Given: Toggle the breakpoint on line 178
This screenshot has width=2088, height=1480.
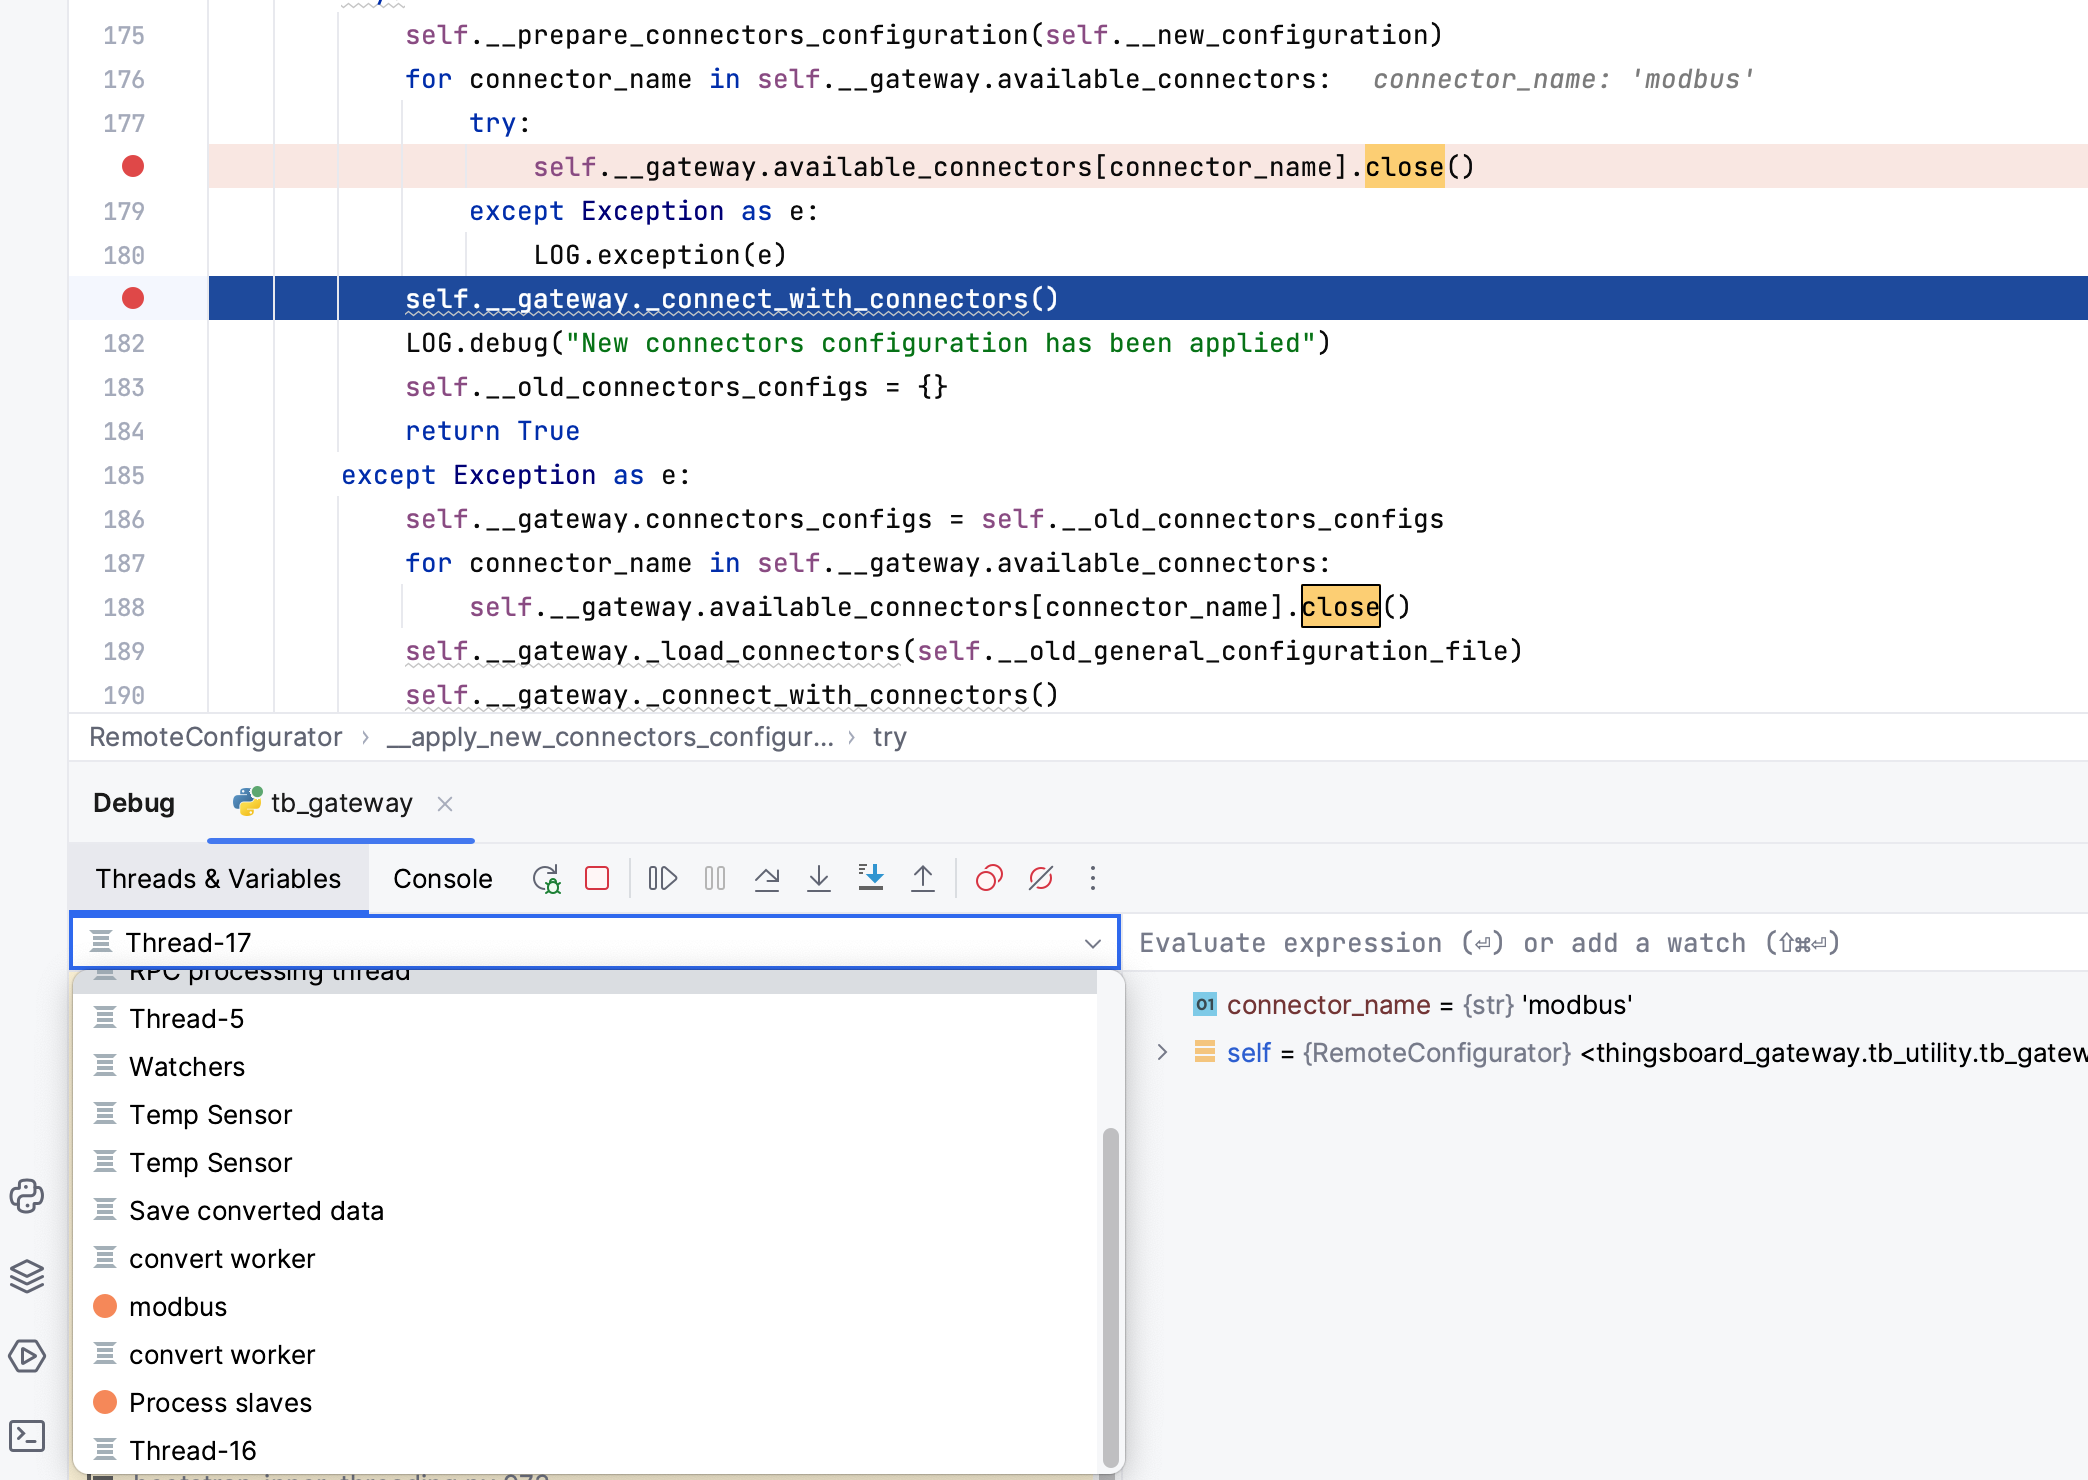Looking at the screenshot, I should [x=132, y=166].
